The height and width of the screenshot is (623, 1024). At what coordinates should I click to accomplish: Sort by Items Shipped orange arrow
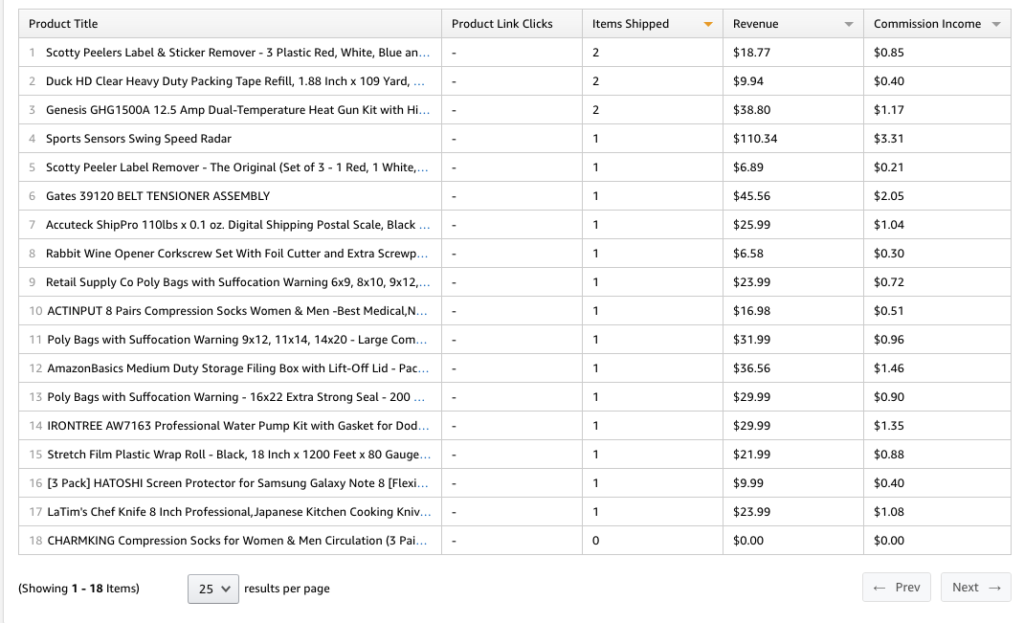tap(708, 25)
